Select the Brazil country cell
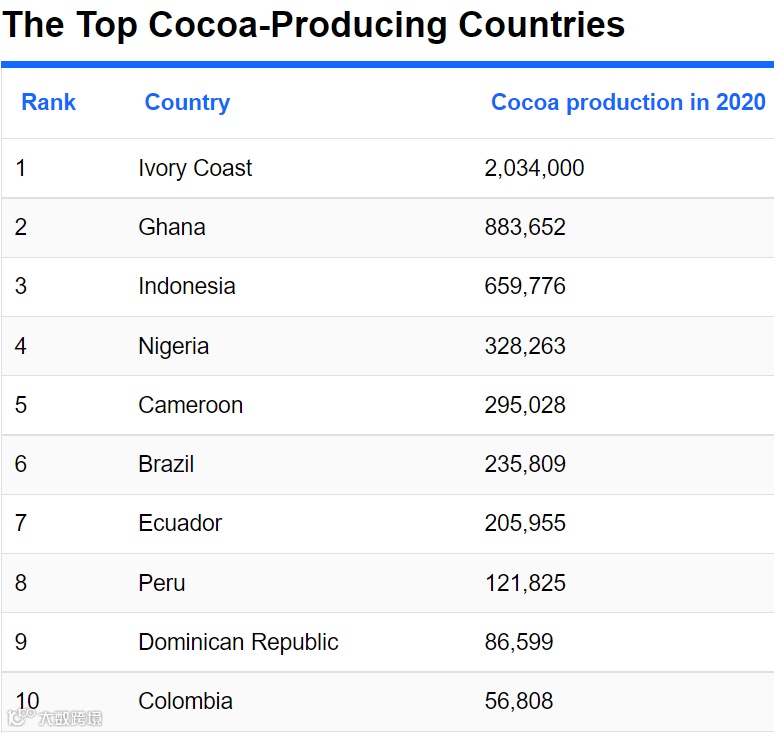This screenshot has width=774, height=733. point(166,464)
